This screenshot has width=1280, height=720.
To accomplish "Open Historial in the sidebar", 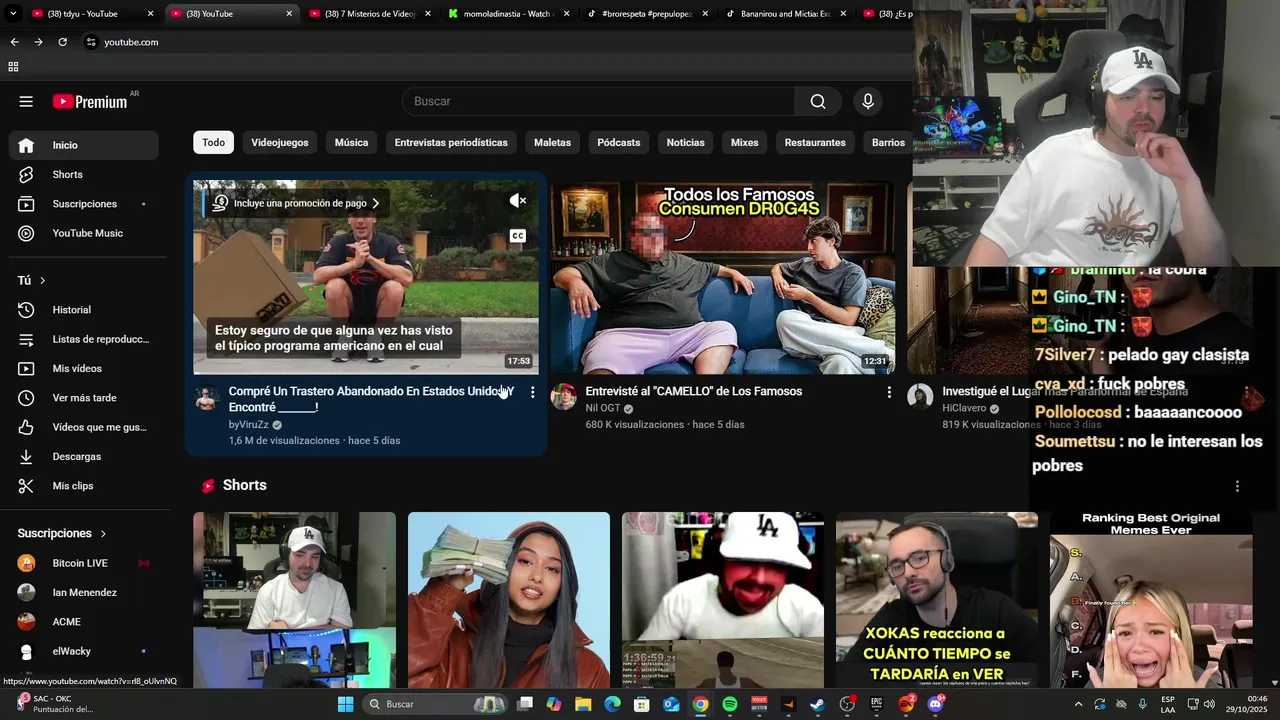I will pyautogui.click(x=84, y=310).
